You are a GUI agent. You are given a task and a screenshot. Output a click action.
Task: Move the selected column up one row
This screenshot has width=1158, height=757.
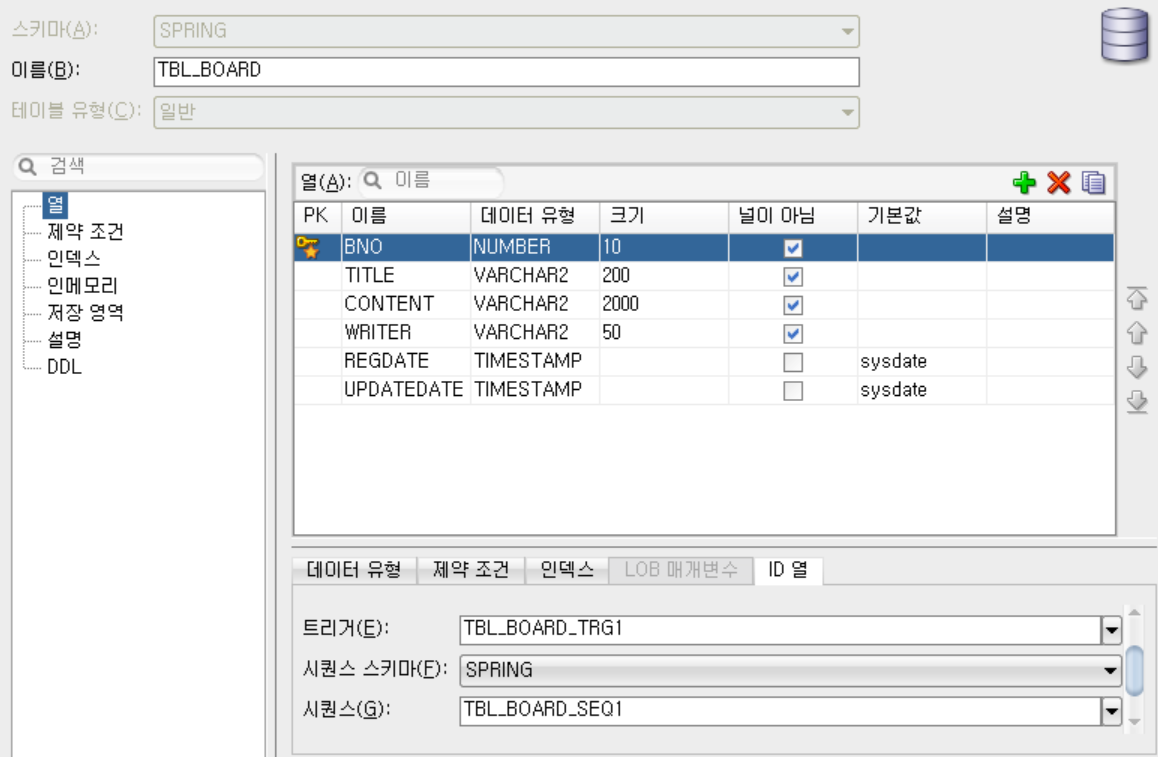[x=1137, y=333]
